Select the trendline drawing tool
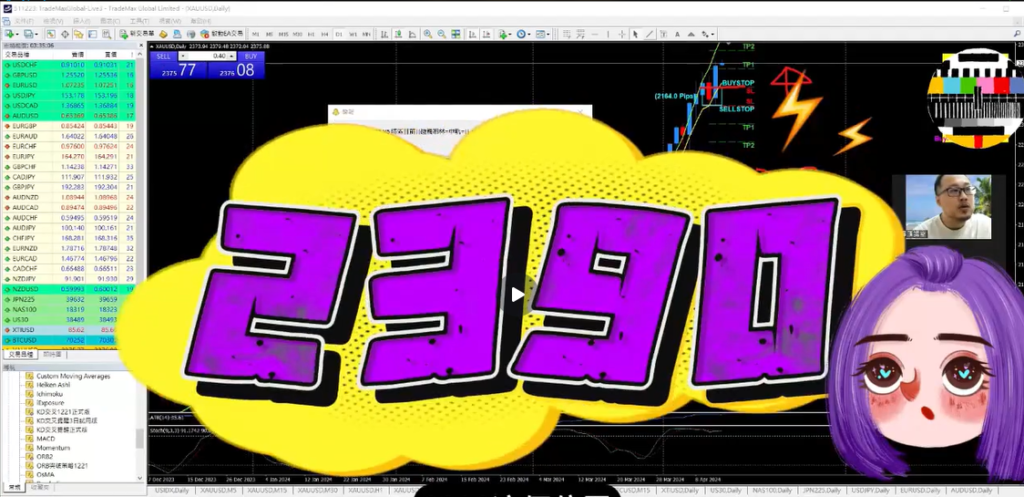 650,34
